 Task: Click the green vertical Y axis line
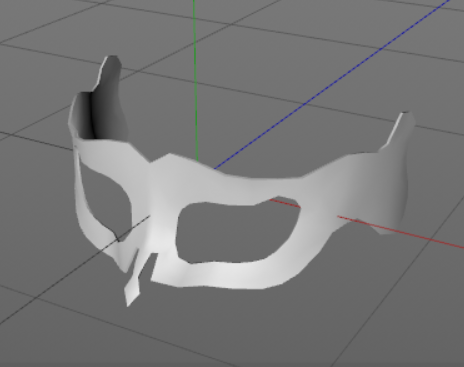(x=195, y=80)
